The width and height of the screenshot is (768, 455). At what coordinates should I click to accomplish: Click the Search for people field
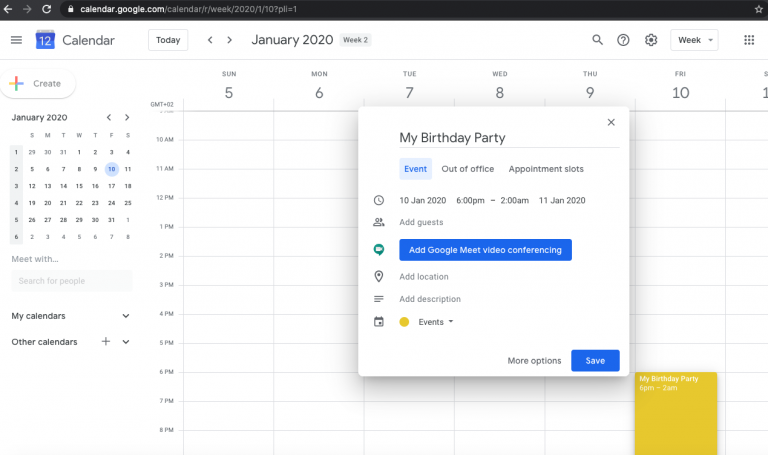coord(71,281)
